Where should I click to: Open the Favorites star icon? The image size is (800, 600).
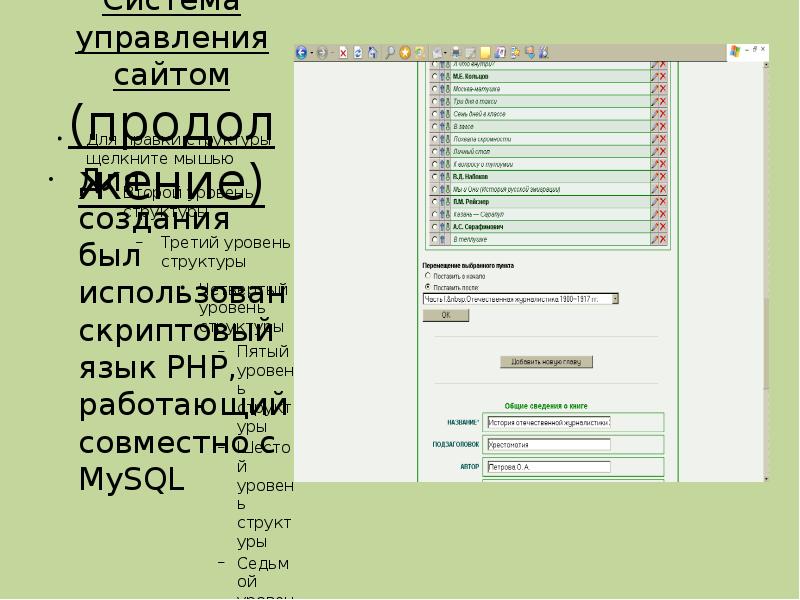click(404, 52)
